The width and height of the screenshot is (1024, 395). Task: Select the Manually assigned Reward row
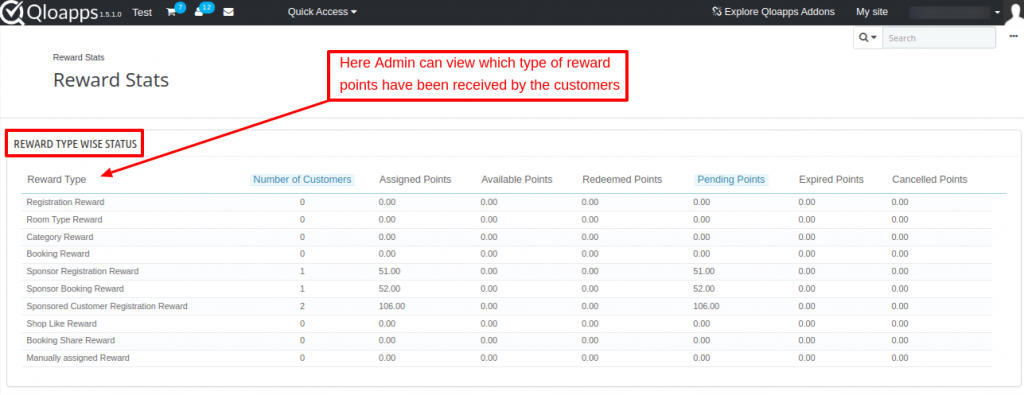506,358
